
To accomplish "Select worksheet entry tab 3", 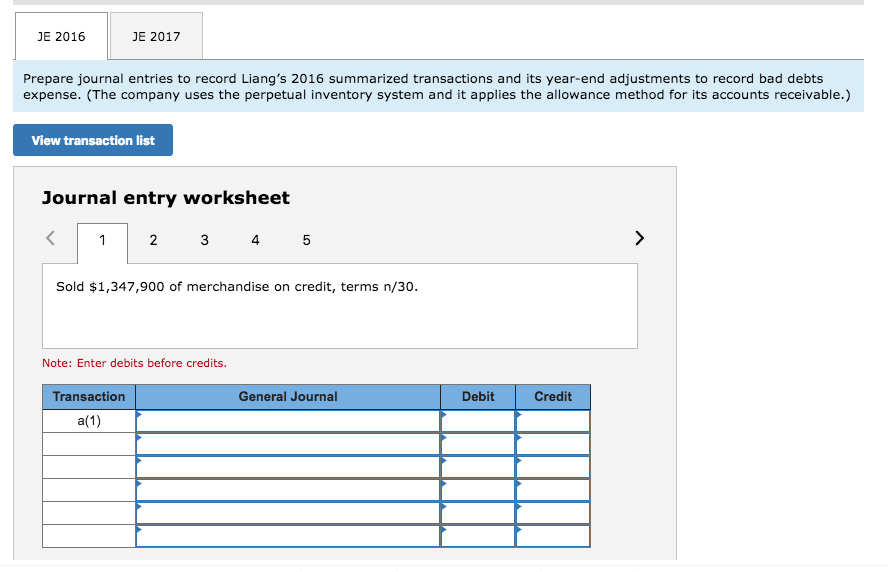I will click(x=204, y=240).
